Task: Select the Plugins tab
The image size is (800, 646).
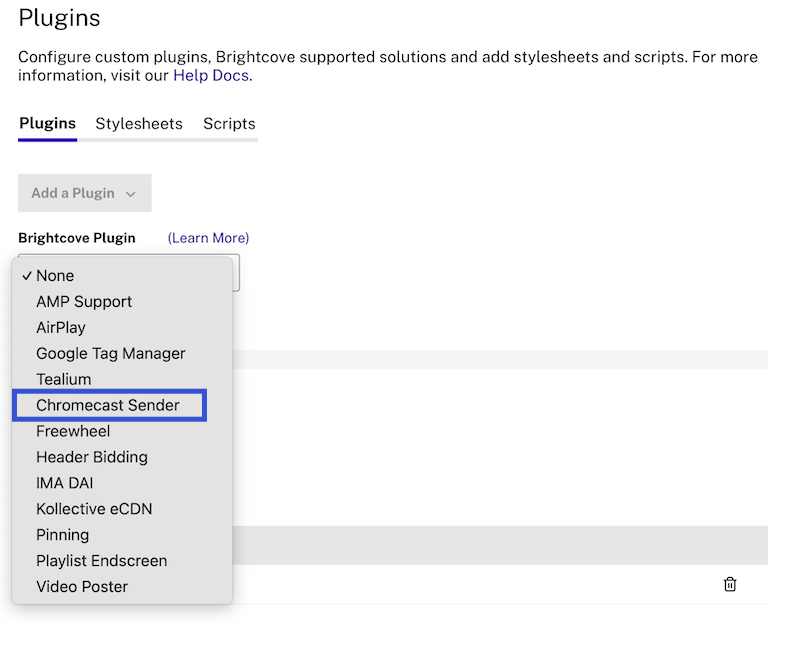Action: (x=47, y=124)
